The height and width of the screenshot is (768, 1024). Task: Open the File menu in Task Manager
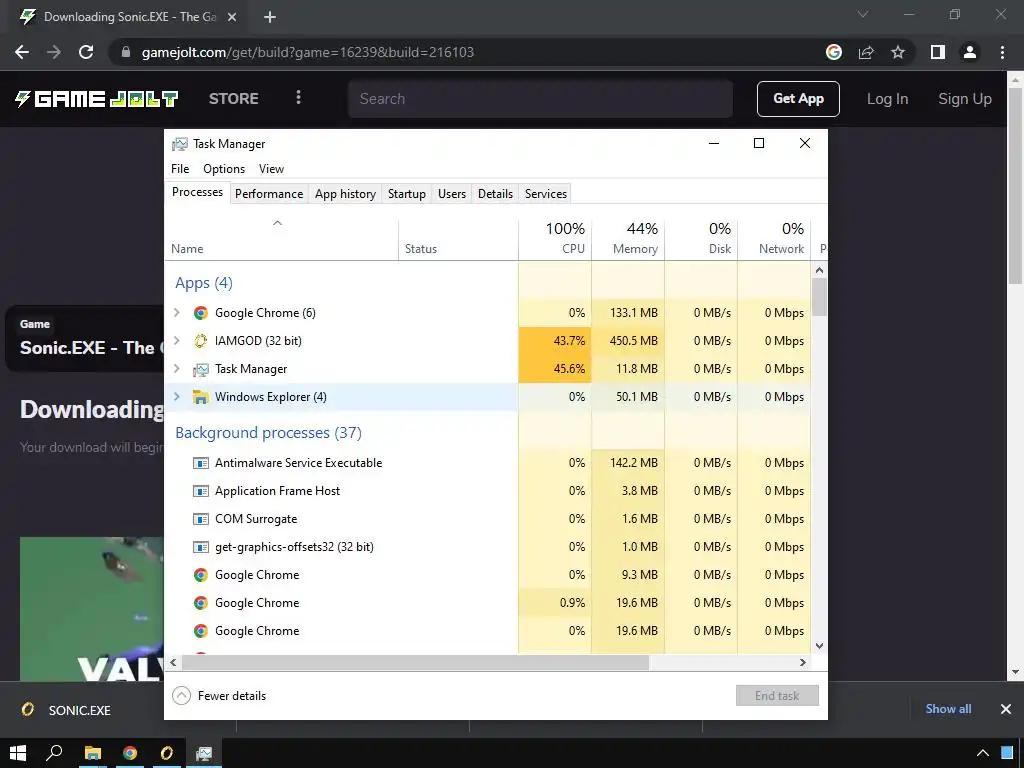[x=180, y=168]
